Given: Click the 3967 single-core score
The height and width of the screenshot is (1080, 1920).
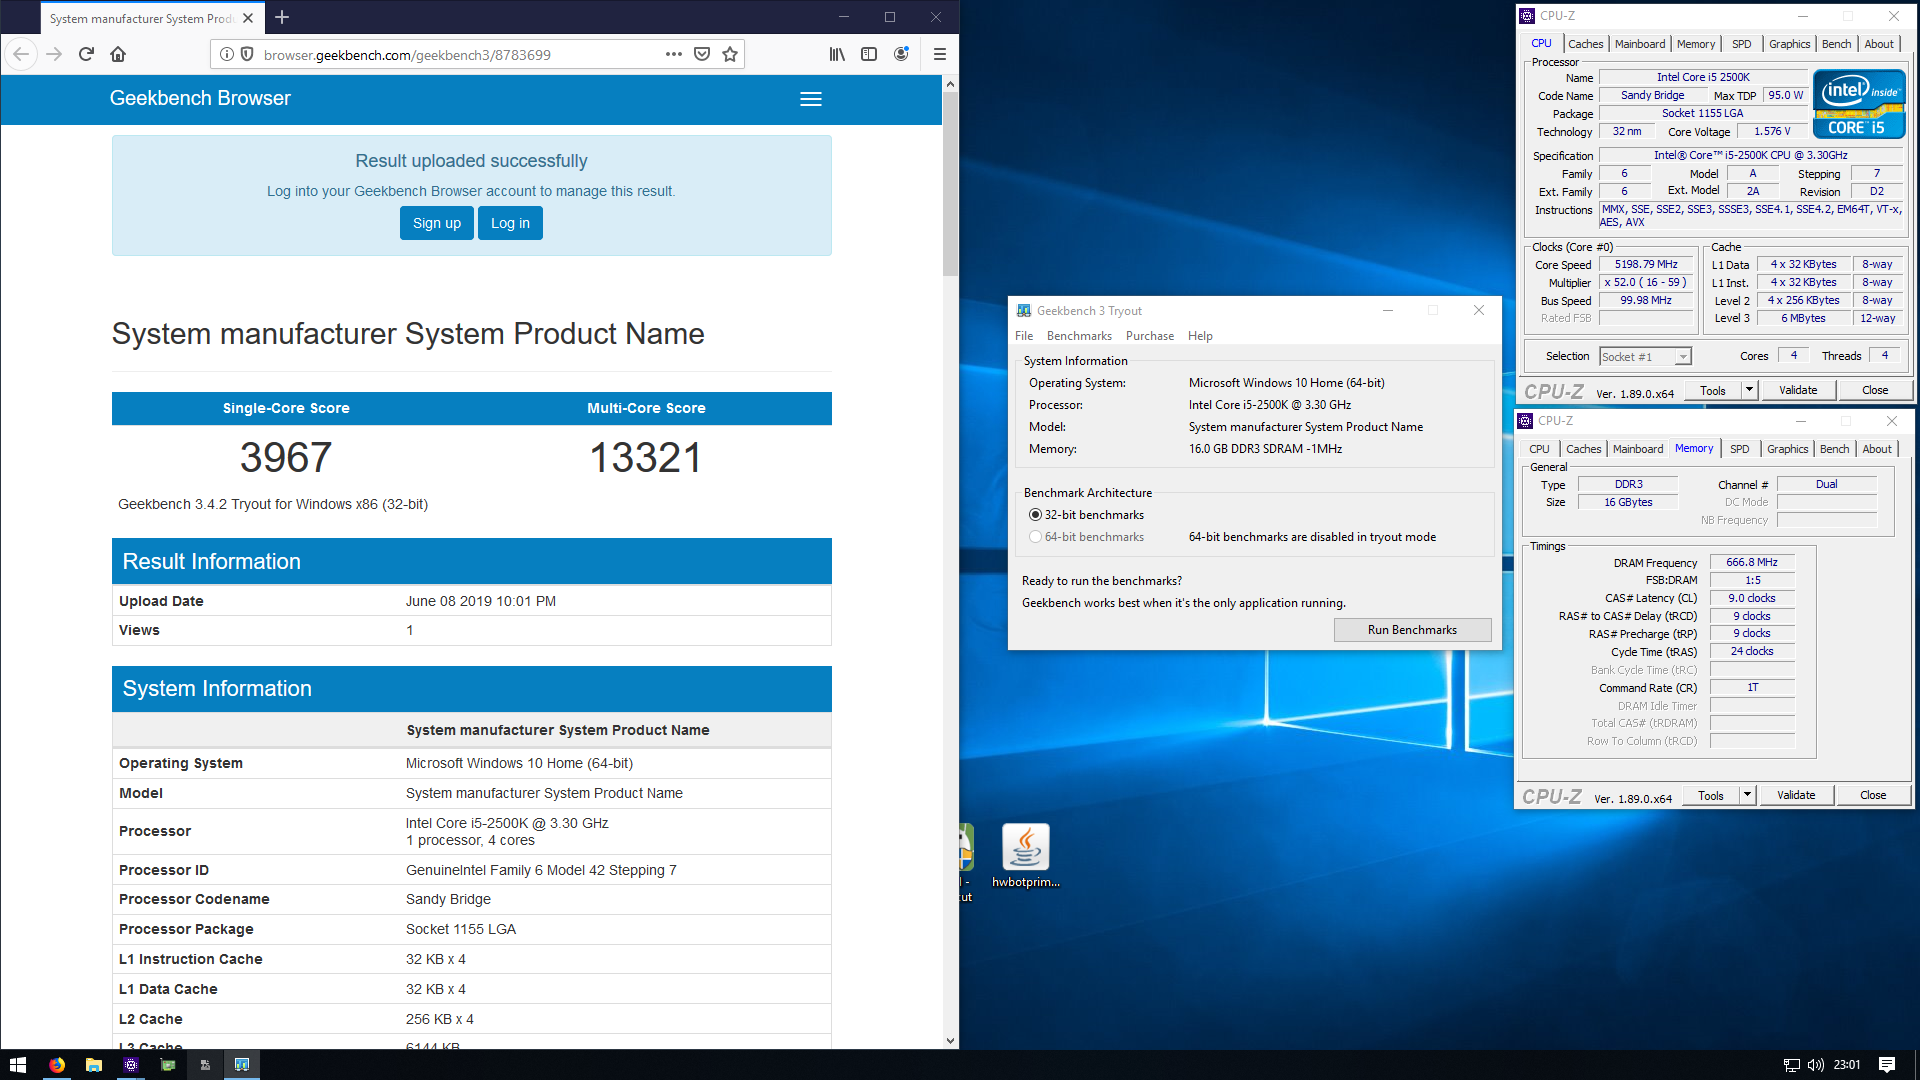Looking at the screenshot, I should 286,458.
